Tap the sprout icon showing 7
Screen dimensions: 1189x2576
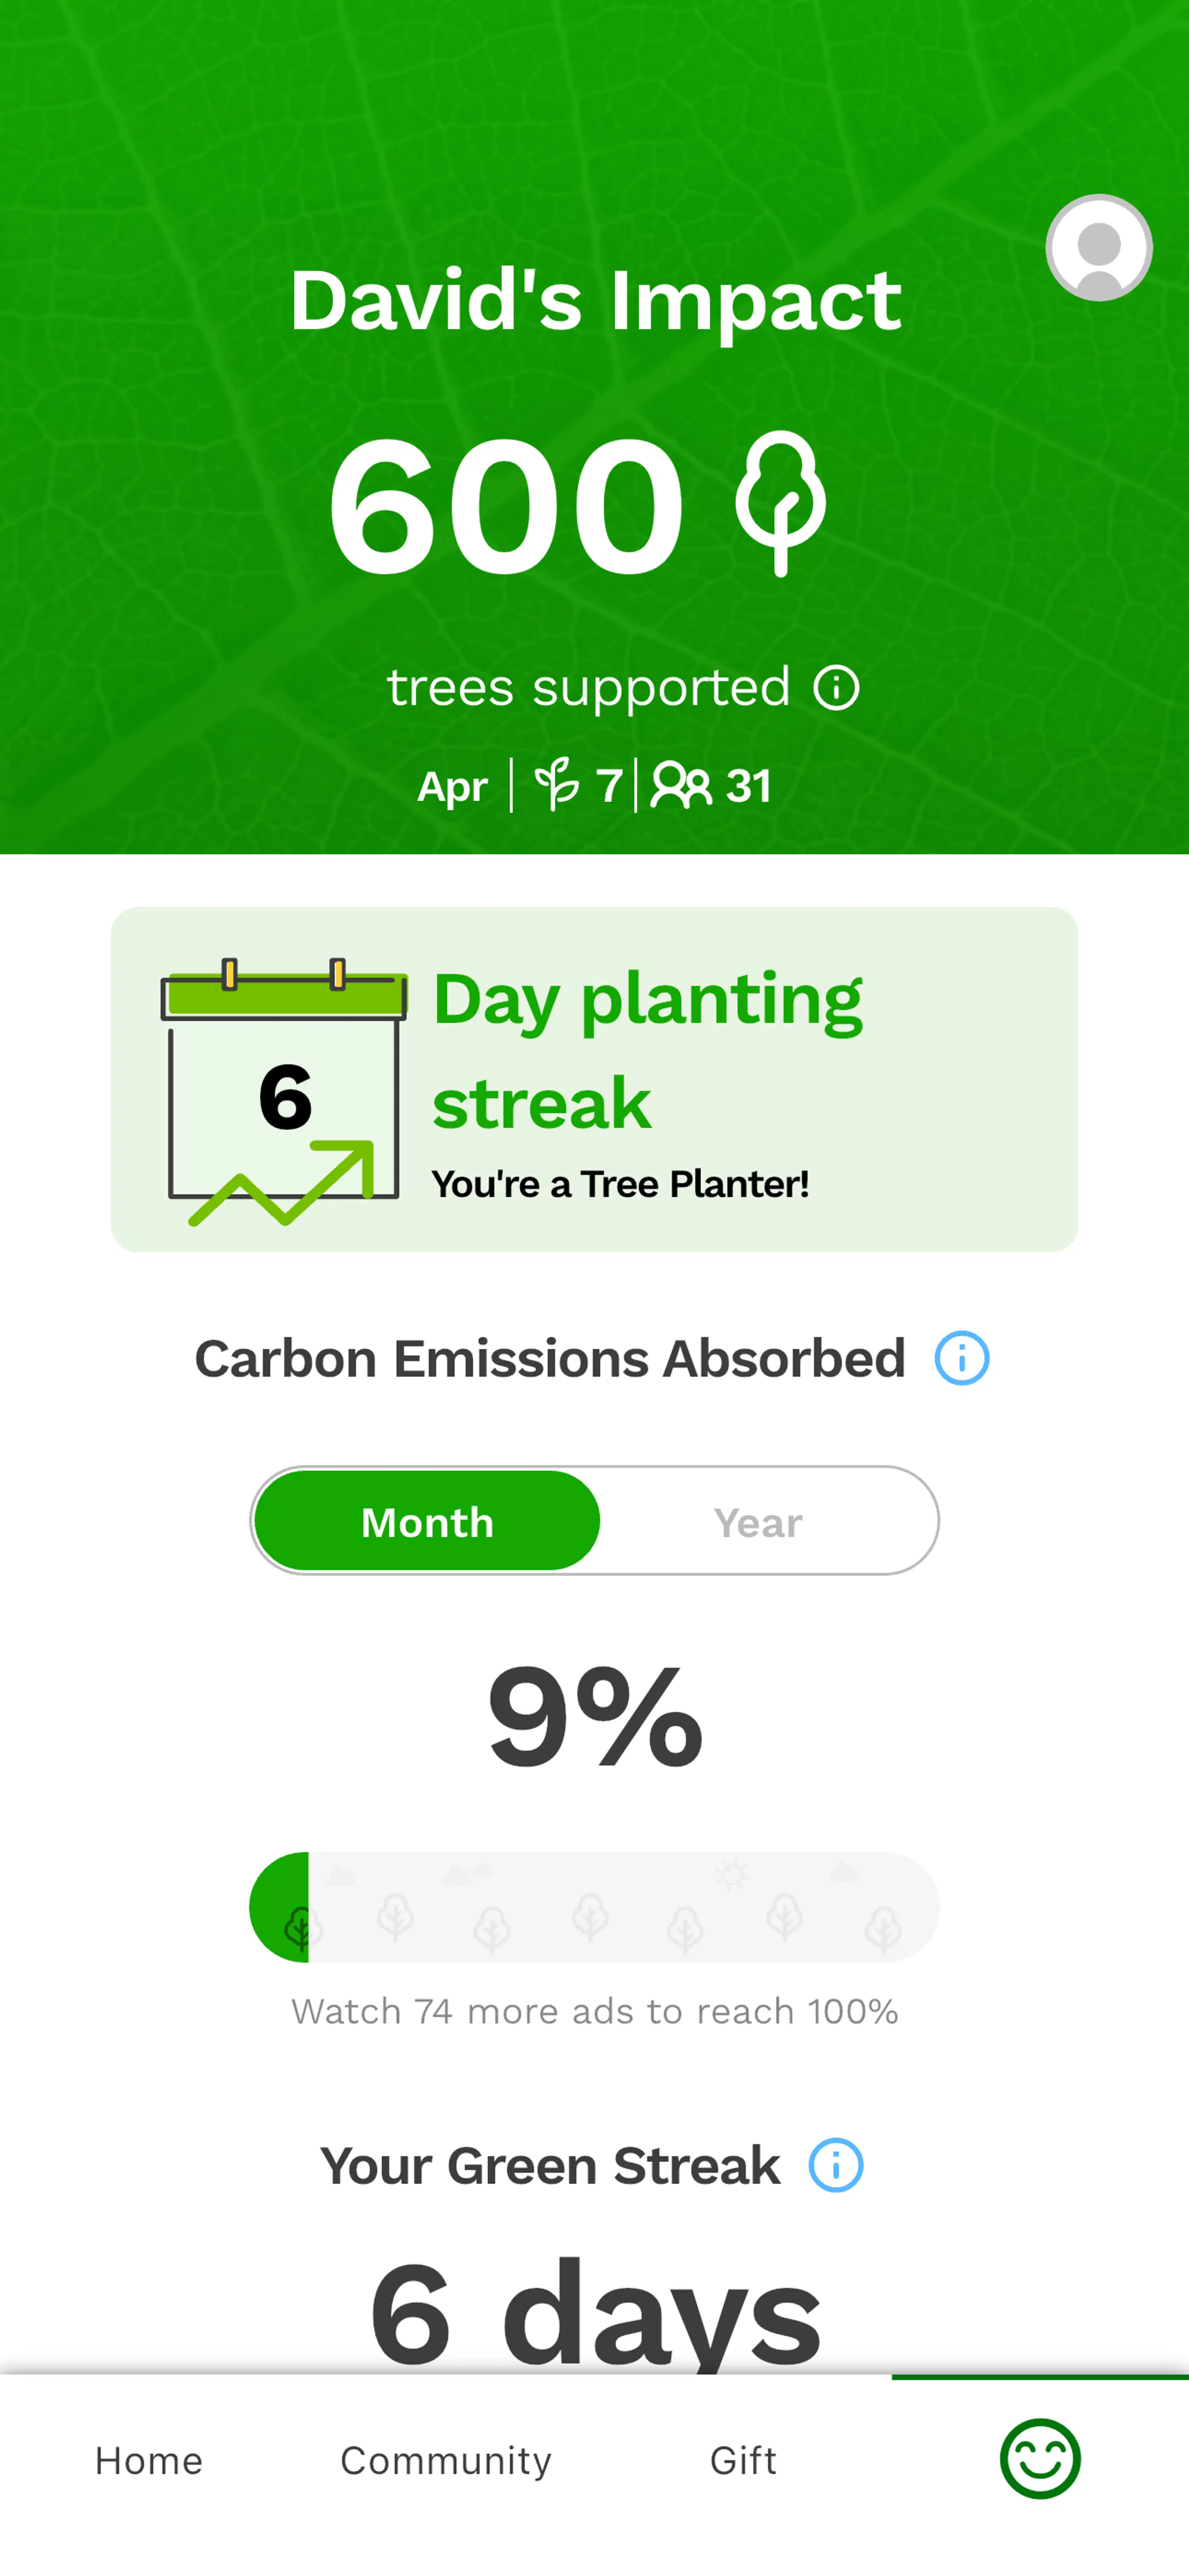pyautogui.click(x=557, y=785)
